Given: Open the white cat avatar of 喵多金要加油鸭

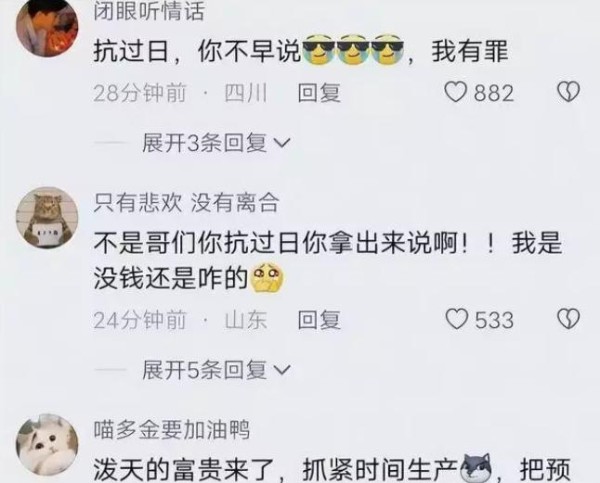Looking at the screenshot, I should coord(47,445).
